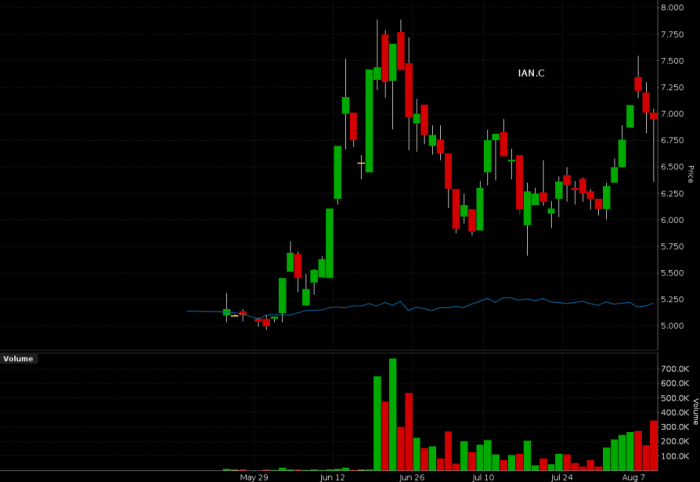Click the 5.250 price axis label

pyautogui.click(x=672, y=299)
